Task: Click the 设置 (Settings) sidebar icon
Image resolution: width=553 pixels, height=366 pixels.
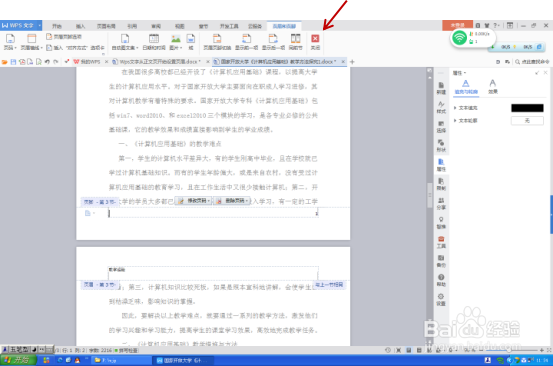Action: coord(441,300)
